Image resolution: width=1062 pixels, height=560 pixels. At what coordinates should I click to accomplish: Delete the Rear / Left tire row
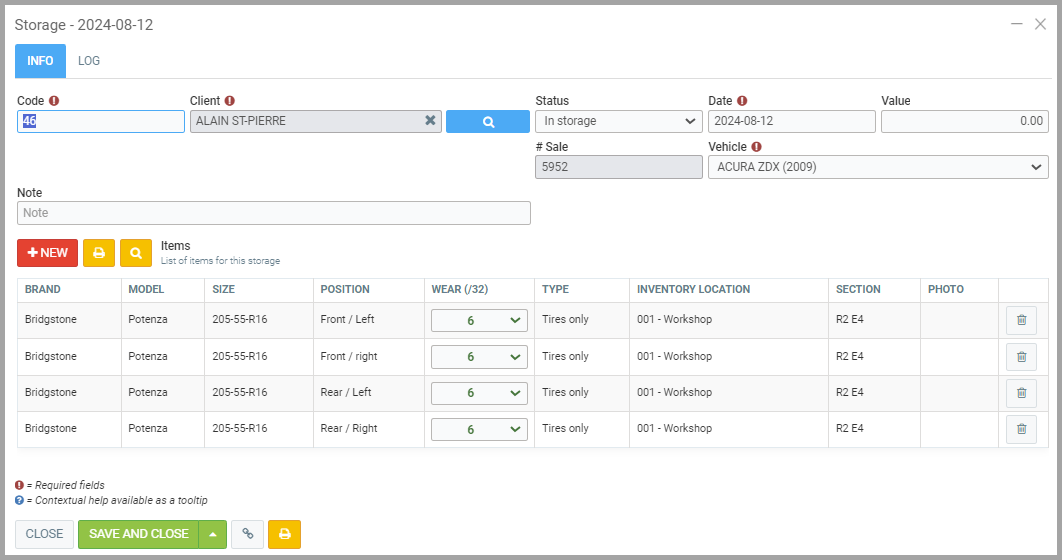[1021, 393]
